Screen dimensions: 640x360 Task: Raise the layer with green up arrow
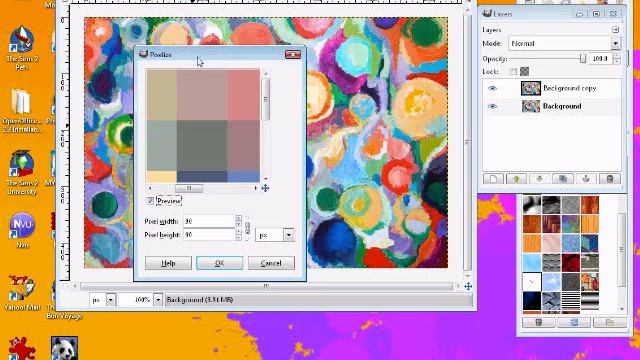point(516,179)
